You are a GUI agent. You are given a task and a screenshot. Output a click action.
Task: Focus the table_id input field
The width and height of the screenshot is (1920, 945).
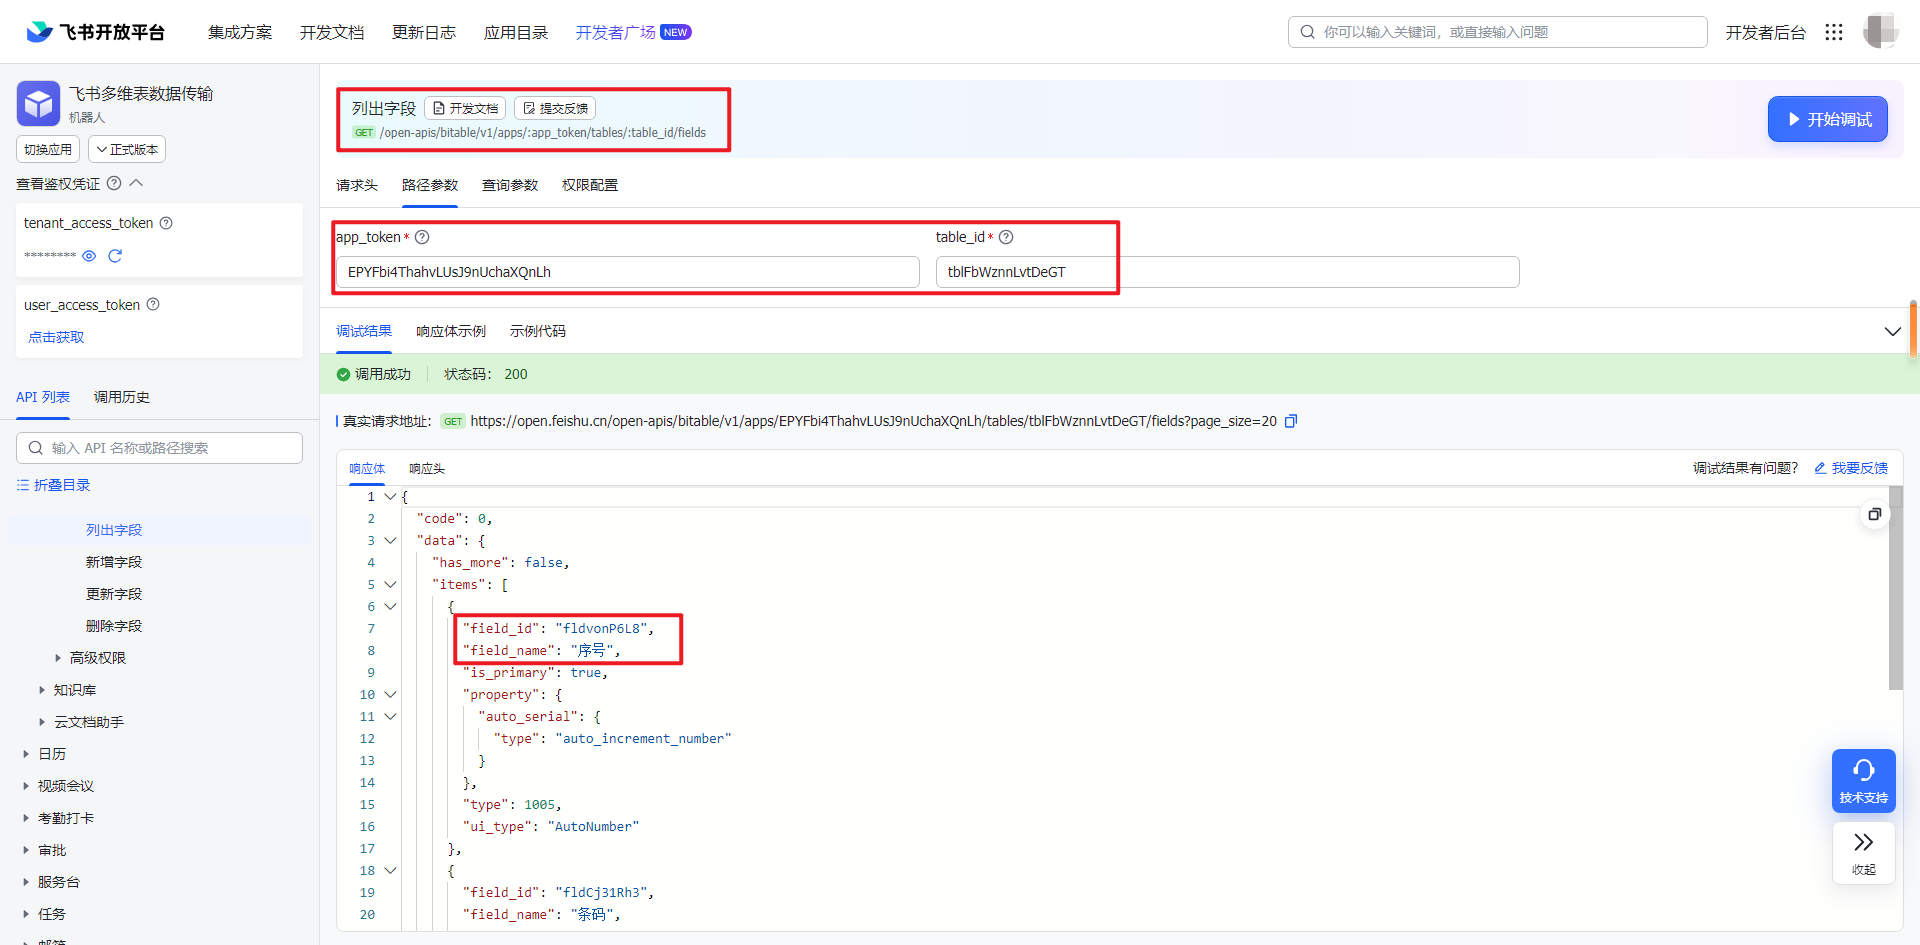tap(1228, 272)
